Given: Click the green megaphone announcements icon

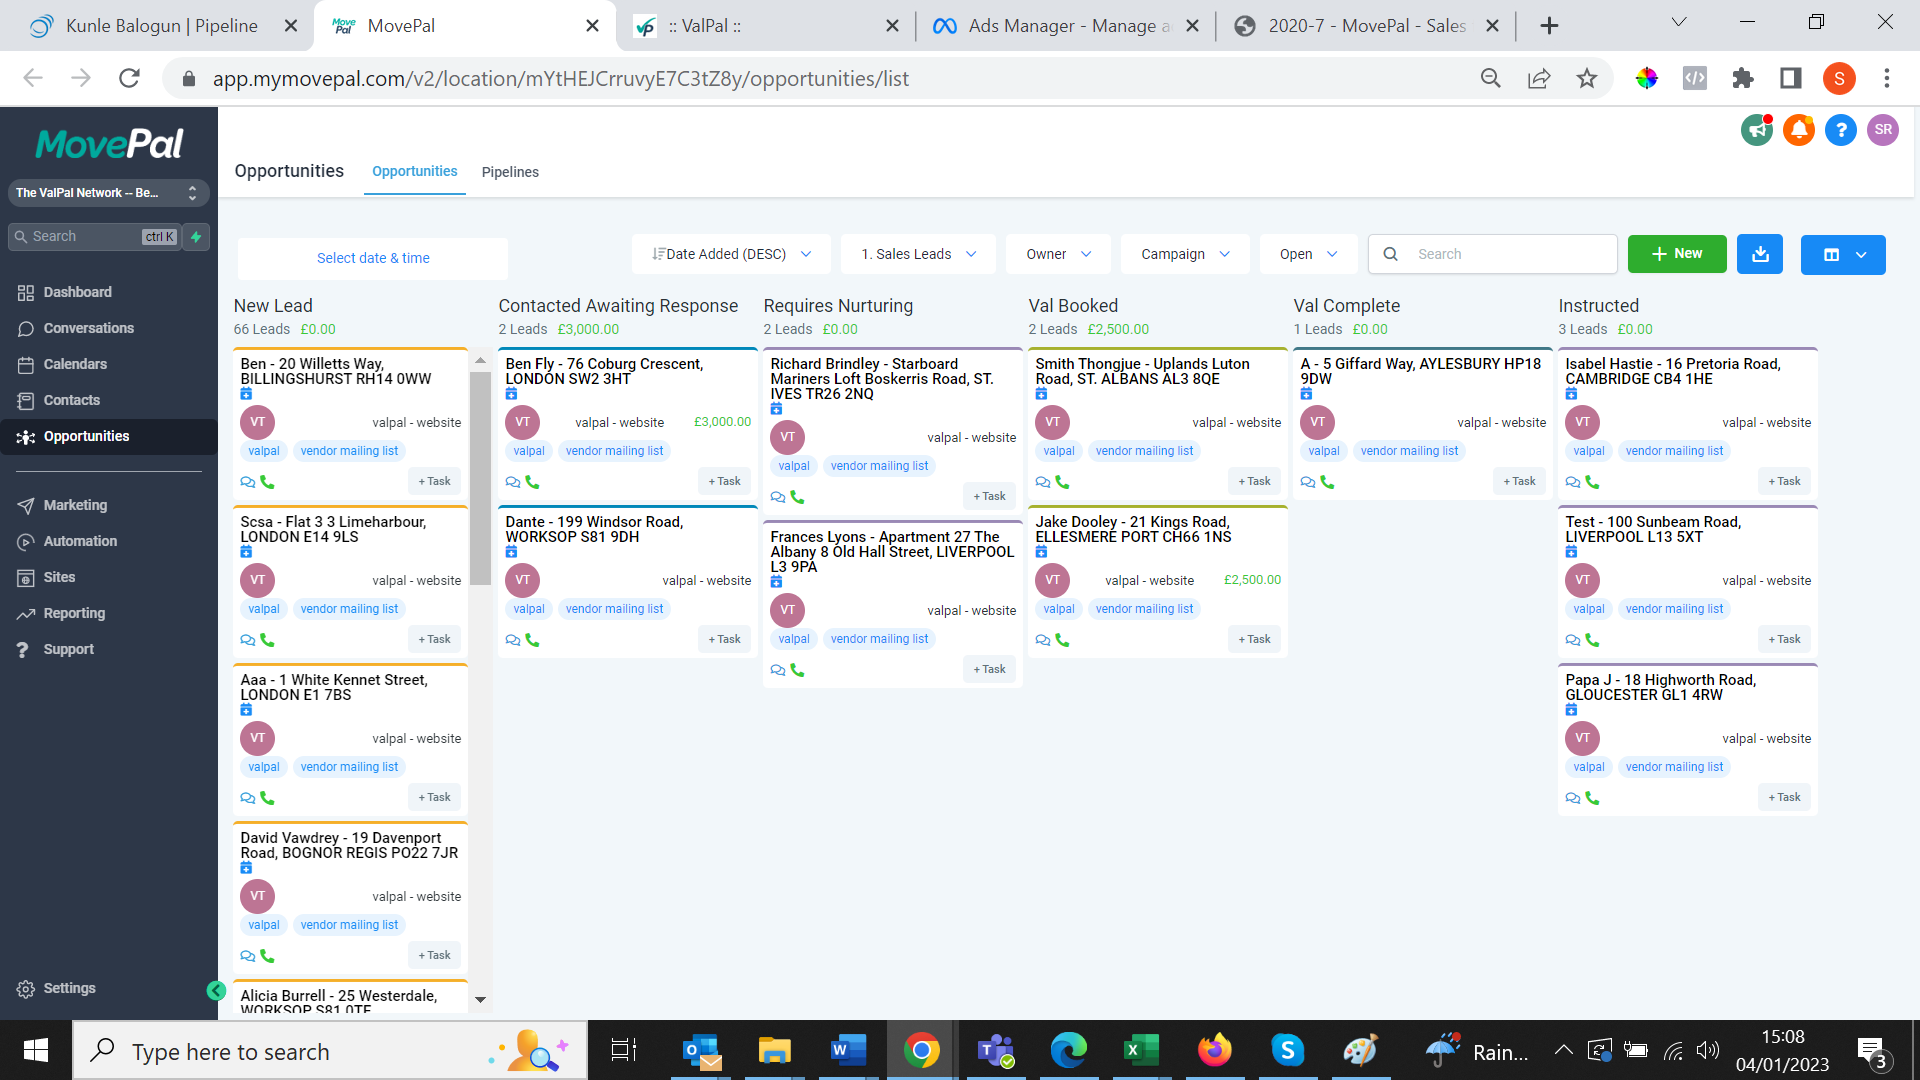Looking at the screenshot, I should (x=1757, y=130).
